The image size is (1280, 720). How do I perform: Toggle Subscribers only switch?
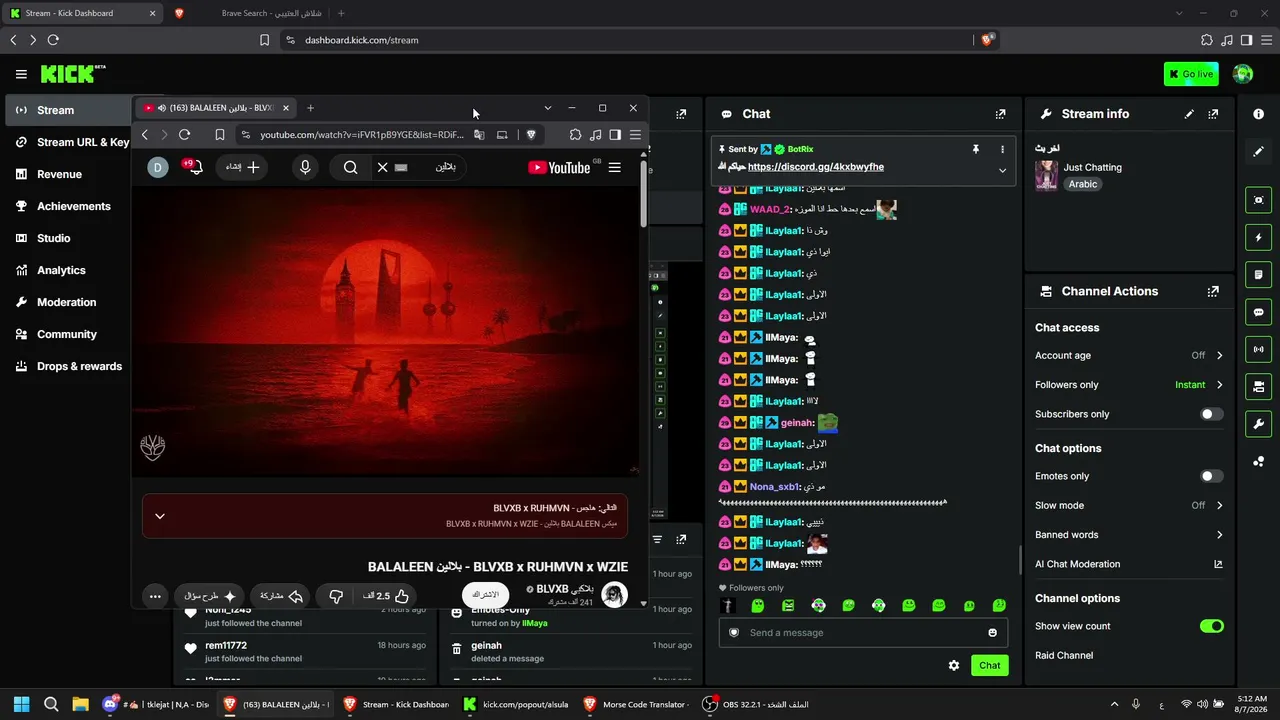click(1211, 414)
